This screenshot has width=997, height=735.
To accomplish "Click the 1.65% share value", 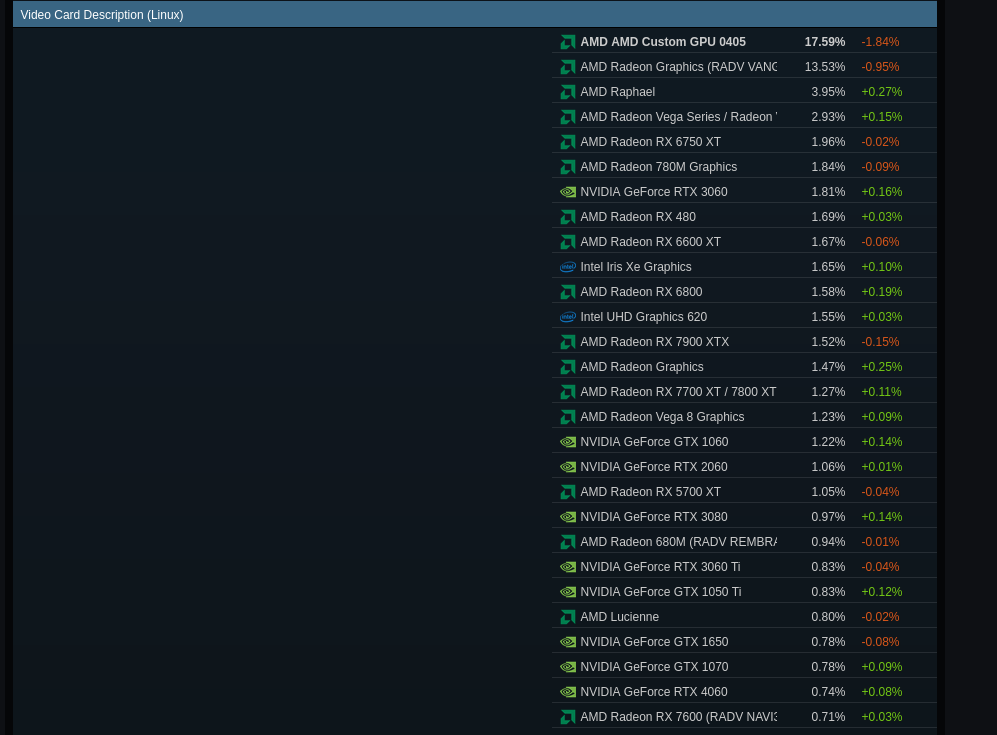I will (x=828, y=267).
